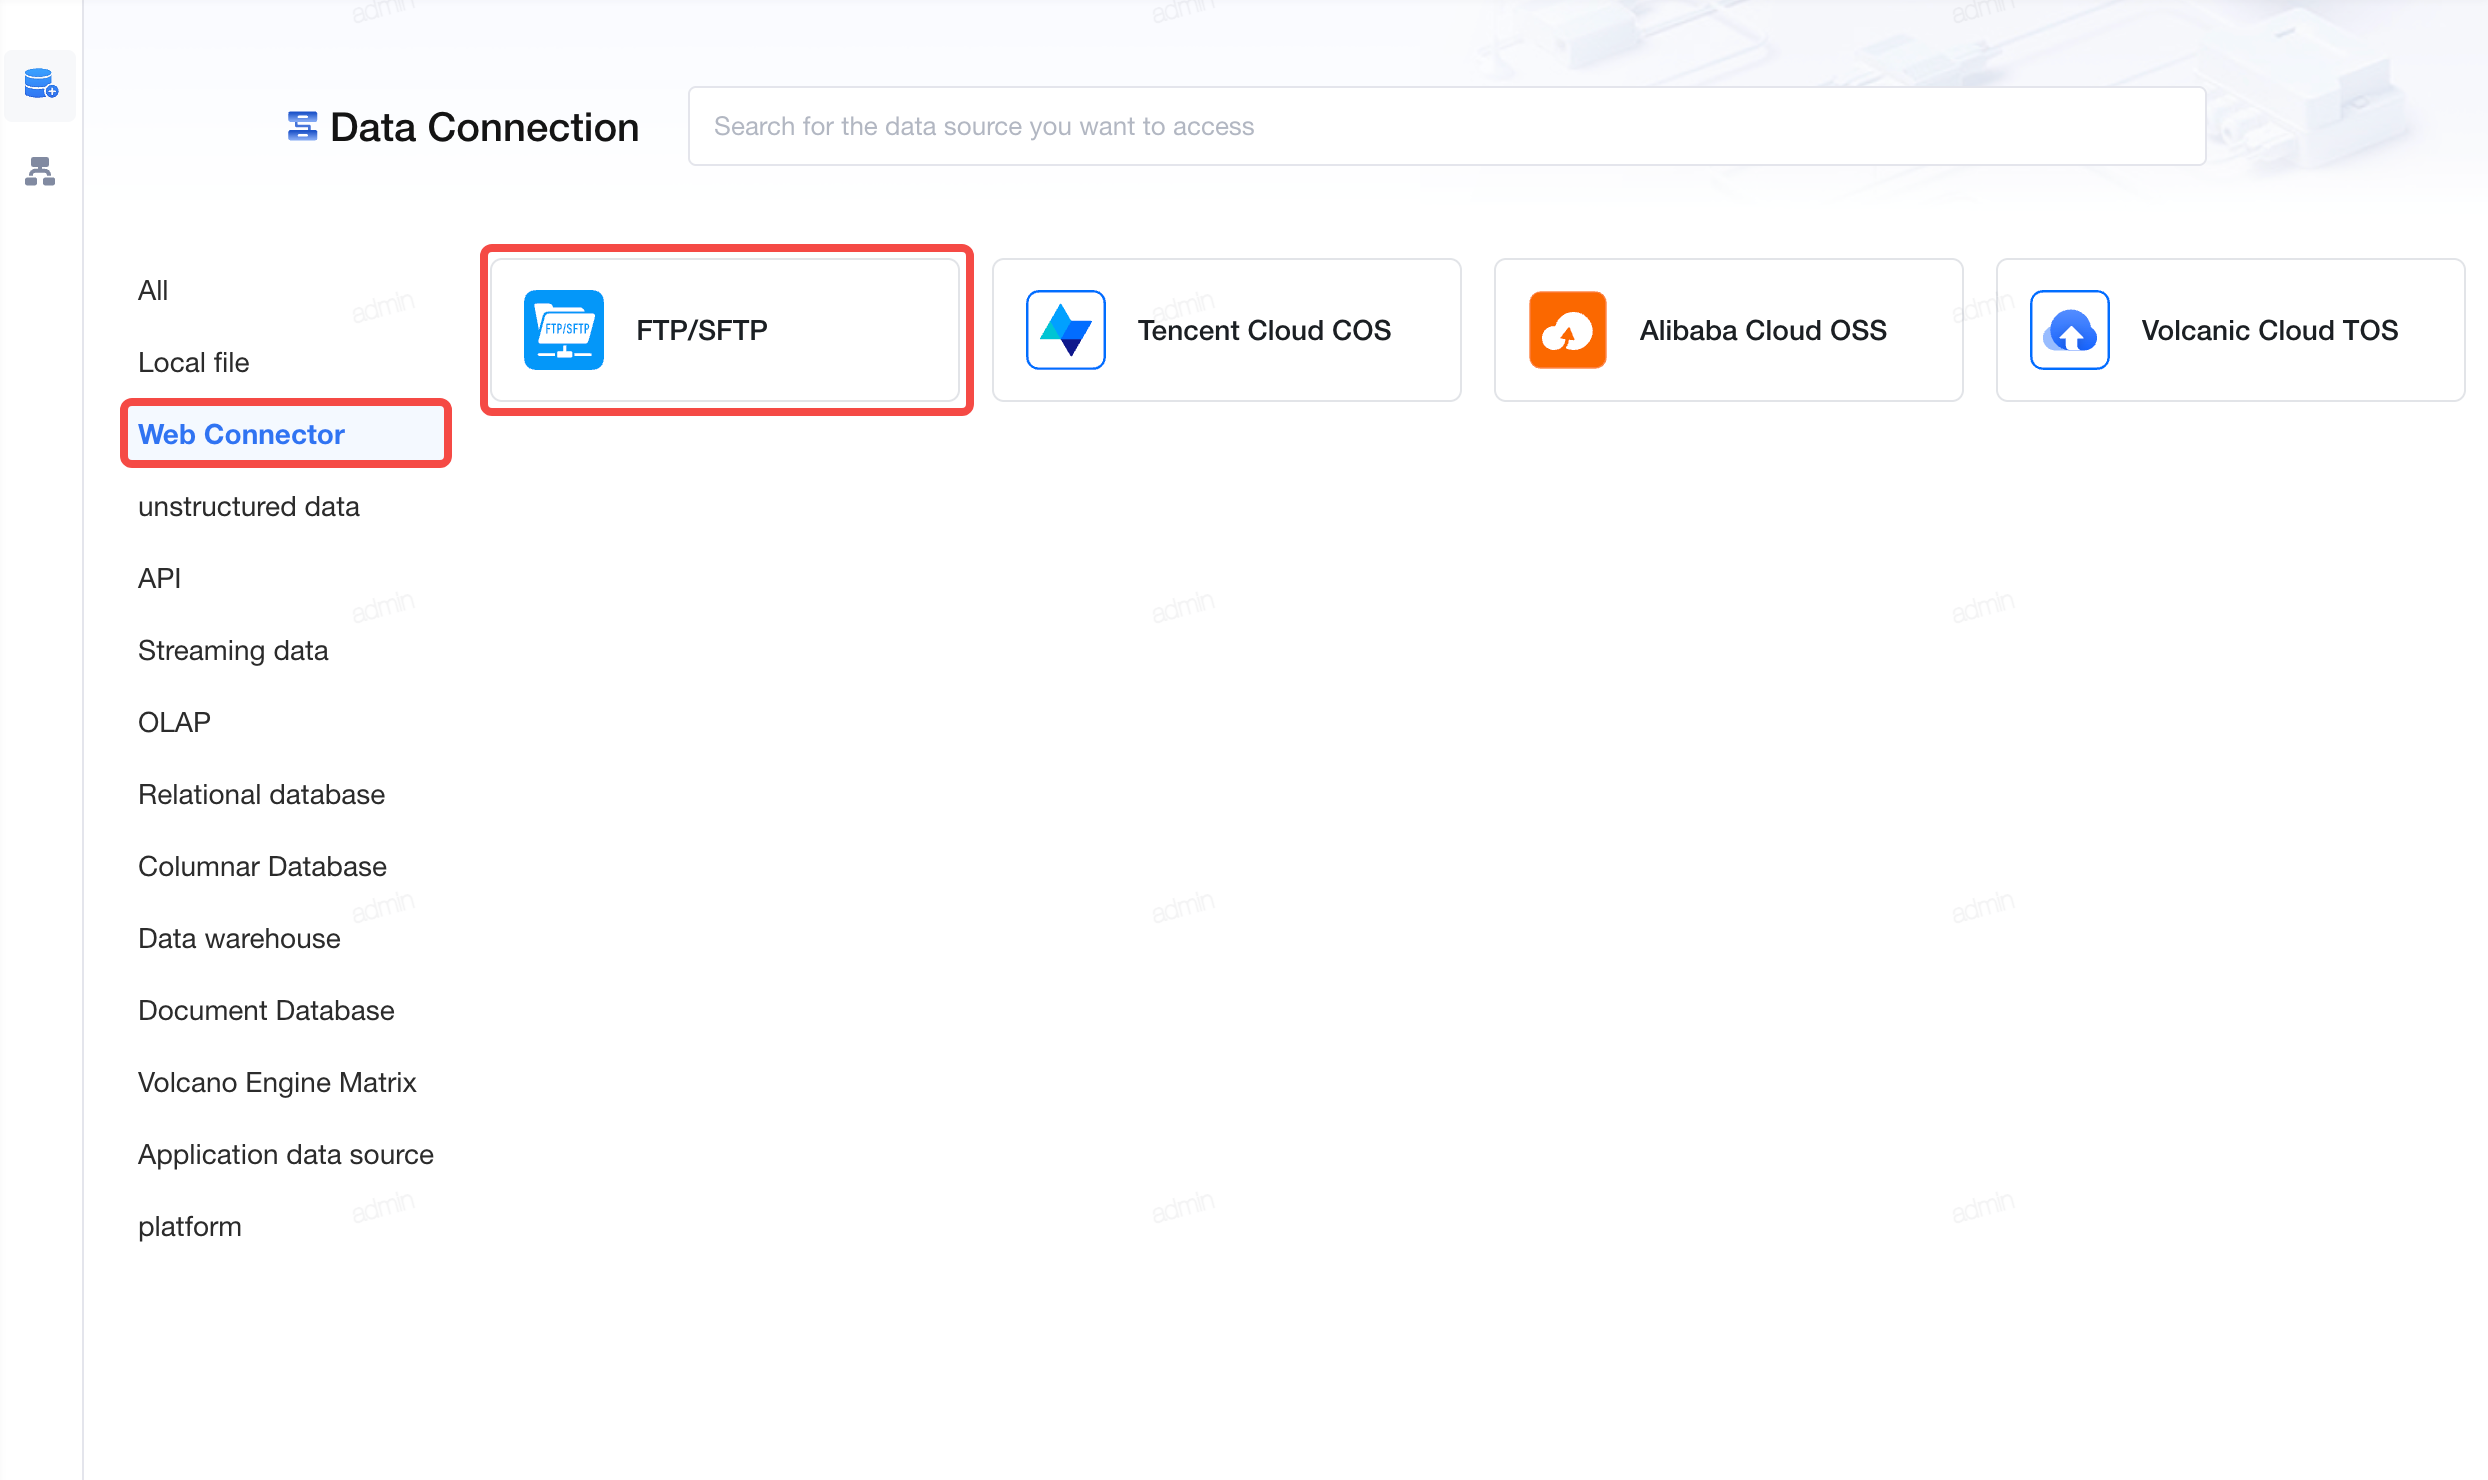
Task: Click the Alibaba Cloud OSS orange icon
Action: coord(1568,330)
